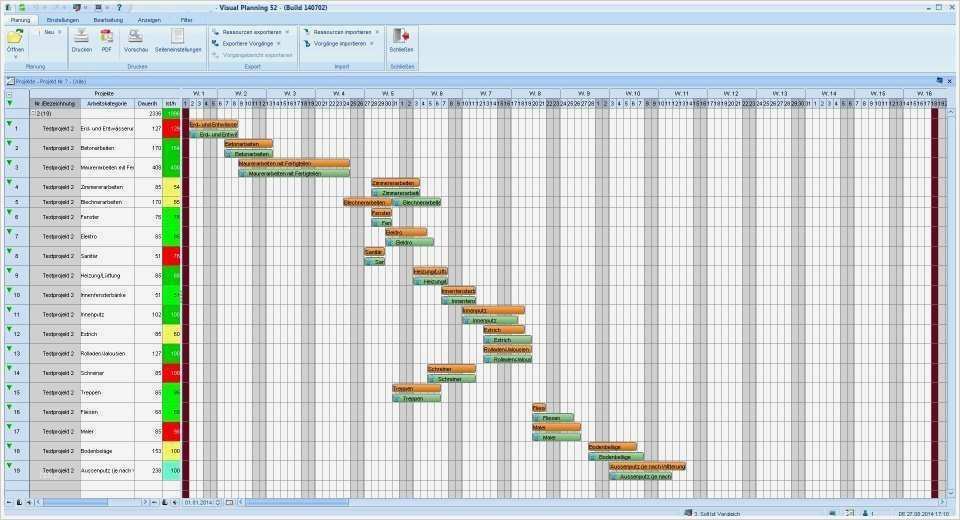960x520 pixels.
Task: Switch to the Anzeigen tab
Action: coord(149,20)
